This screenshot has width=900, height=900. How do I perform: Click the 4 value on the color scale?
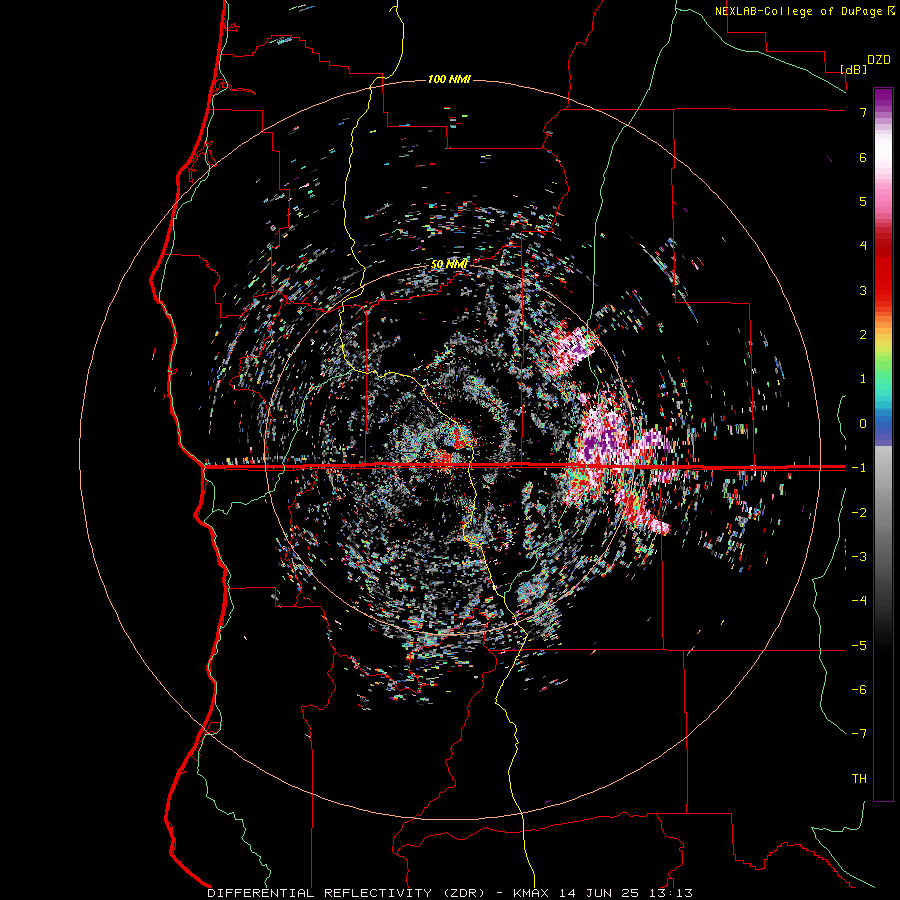pyautogui.click(x=863, y=246)
